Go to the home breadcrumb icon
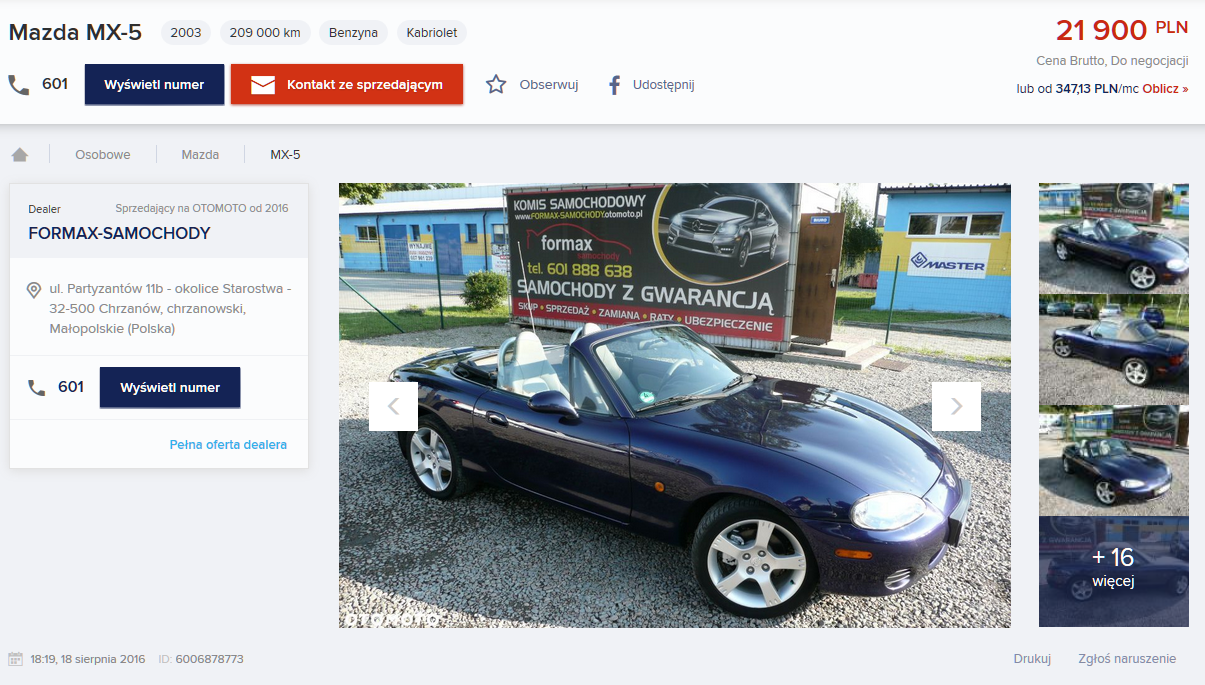Viewport: 1205px width, 685px height. 20,155
